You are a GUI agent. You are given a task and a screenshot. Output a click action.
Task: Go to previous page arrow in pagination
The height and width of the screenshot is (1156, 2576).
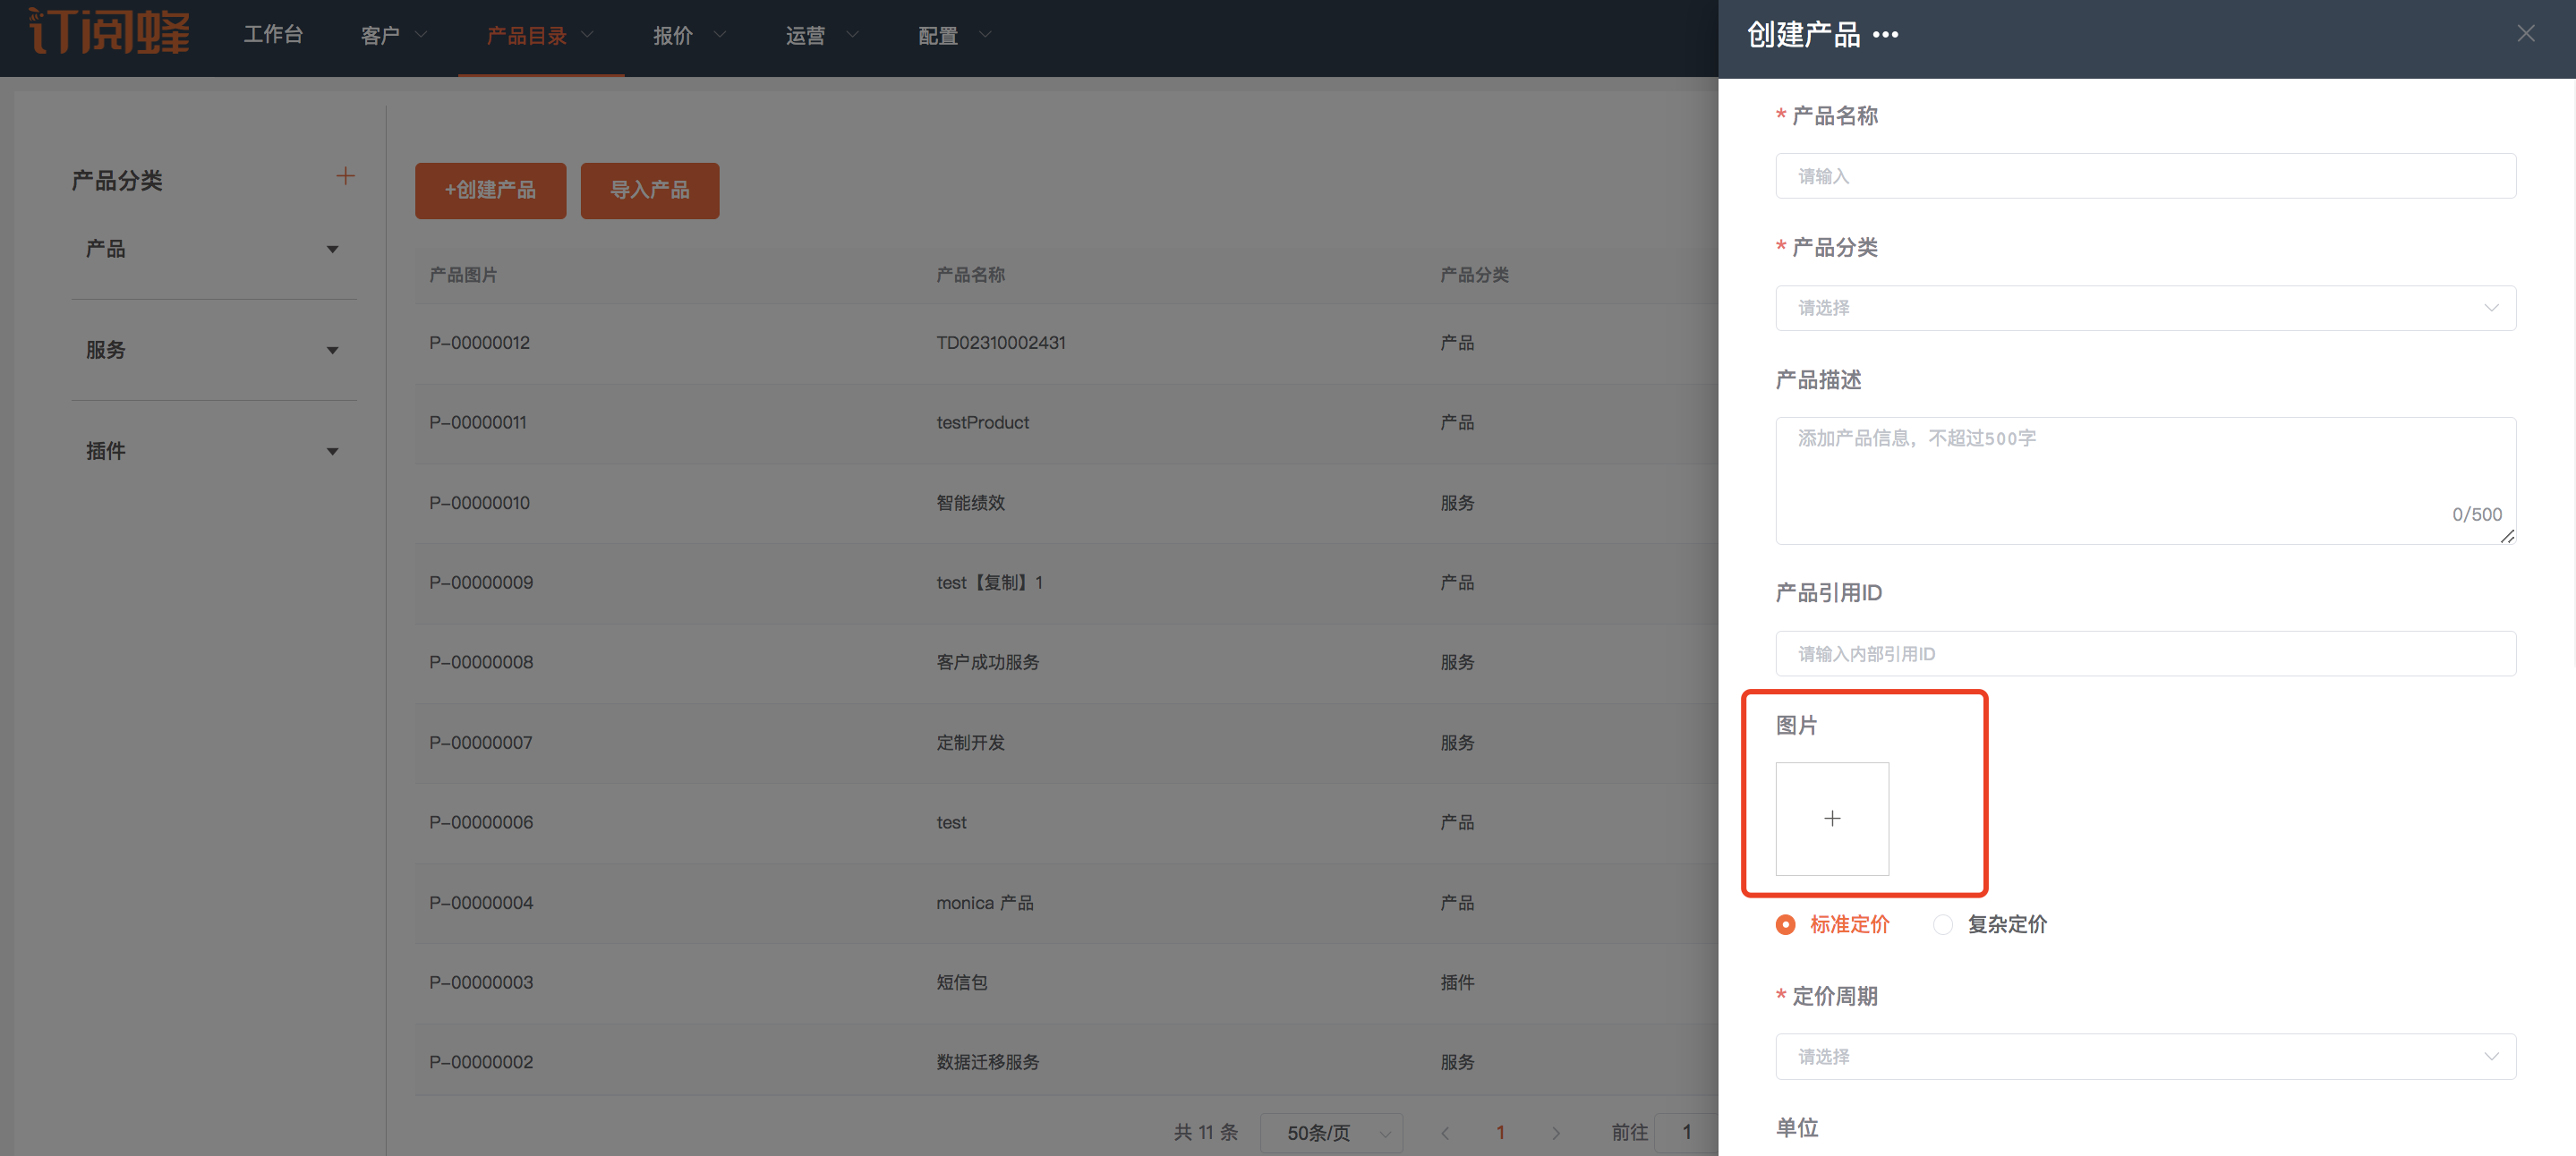click(x=1444, y=1132)
